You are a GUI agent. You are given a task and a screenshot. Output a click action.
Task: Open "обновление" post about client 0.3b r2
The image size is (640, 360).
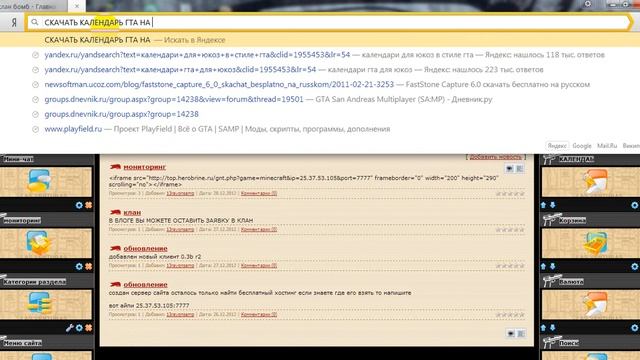[145, 248]
